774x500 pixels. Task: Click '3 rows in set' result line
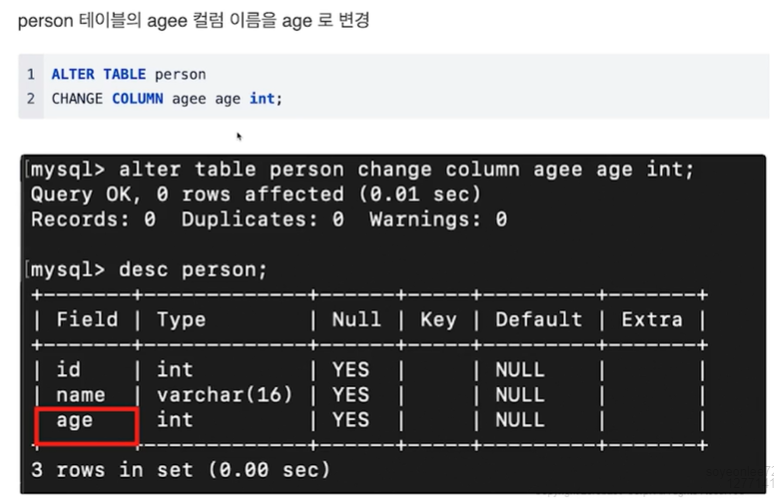tap(180, 470)
